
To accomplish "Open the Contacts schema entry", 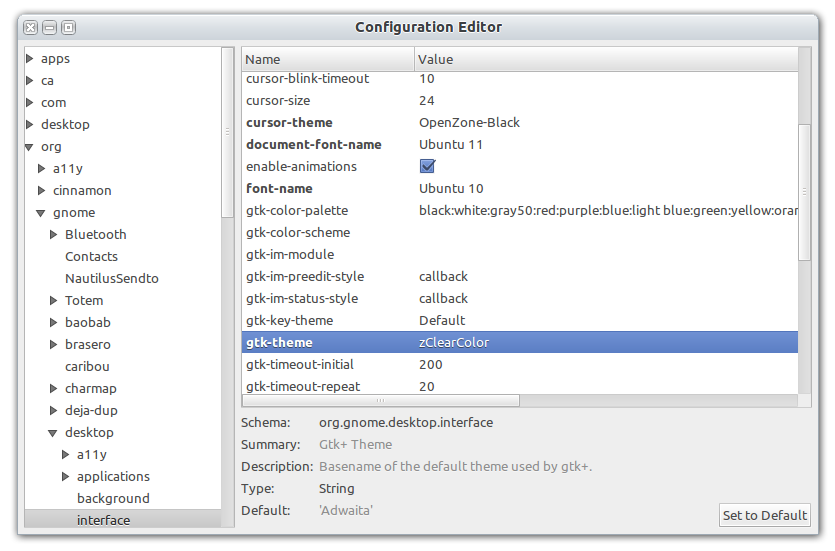I will (x=91, y=257).
